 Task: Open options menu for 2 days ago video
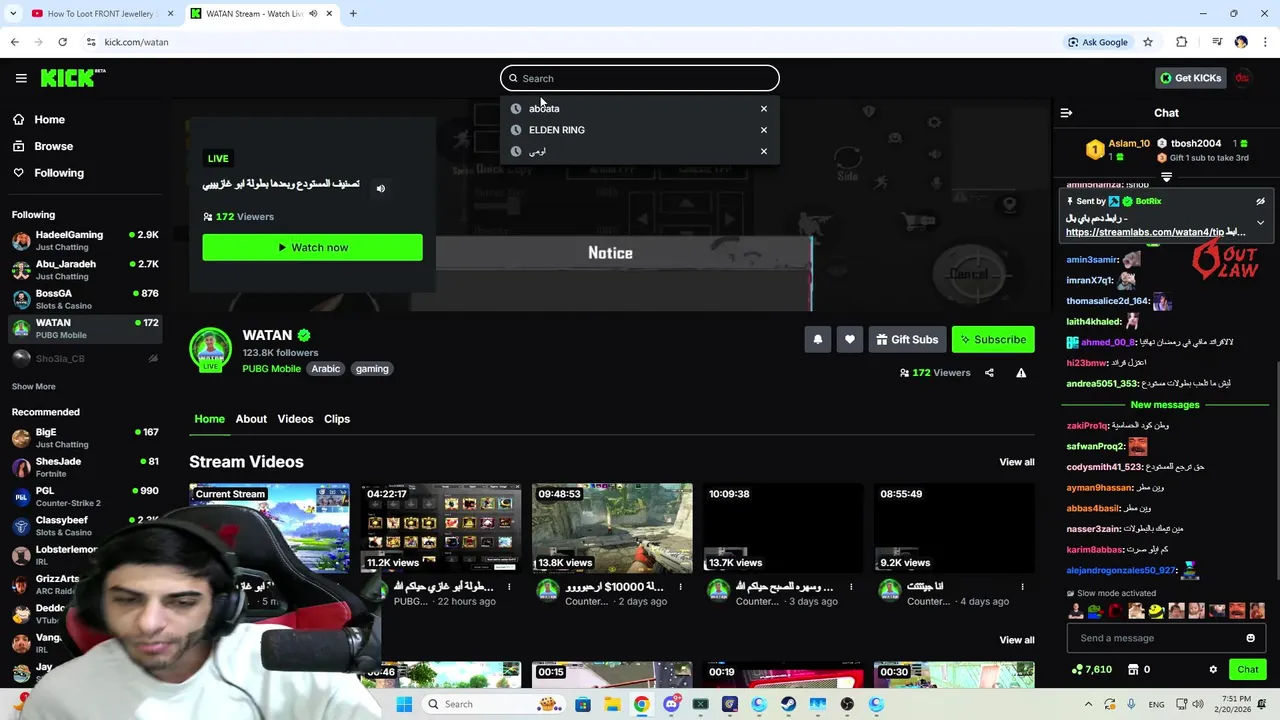pyautogui.click(x=680, y=587)
